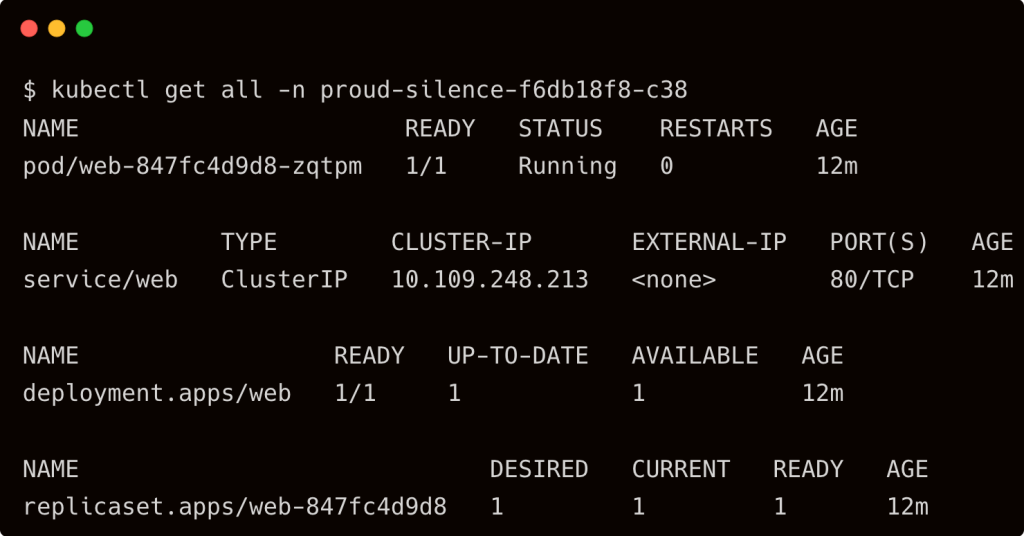Click the DESIRED column header
Viewport: 1024px width, 536px height.
click(539, 469)
